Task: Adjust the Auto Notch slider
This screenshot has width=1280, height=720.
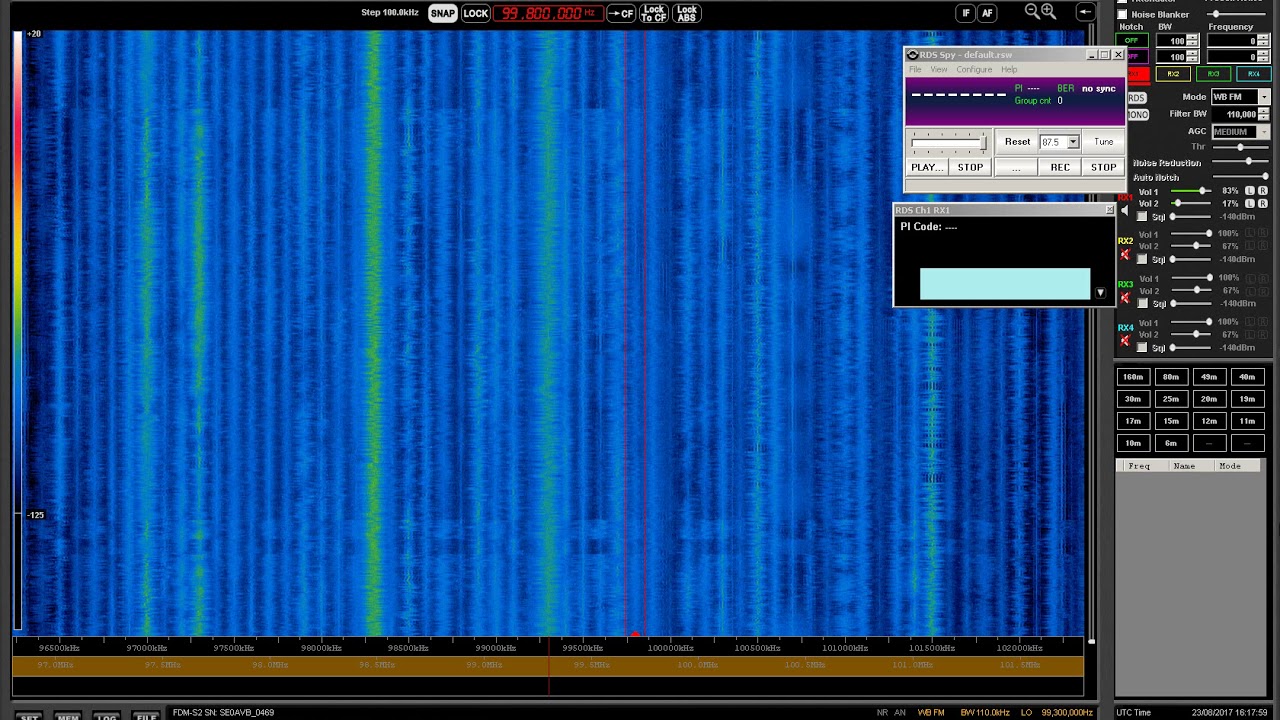Action: click(1240, 177)
